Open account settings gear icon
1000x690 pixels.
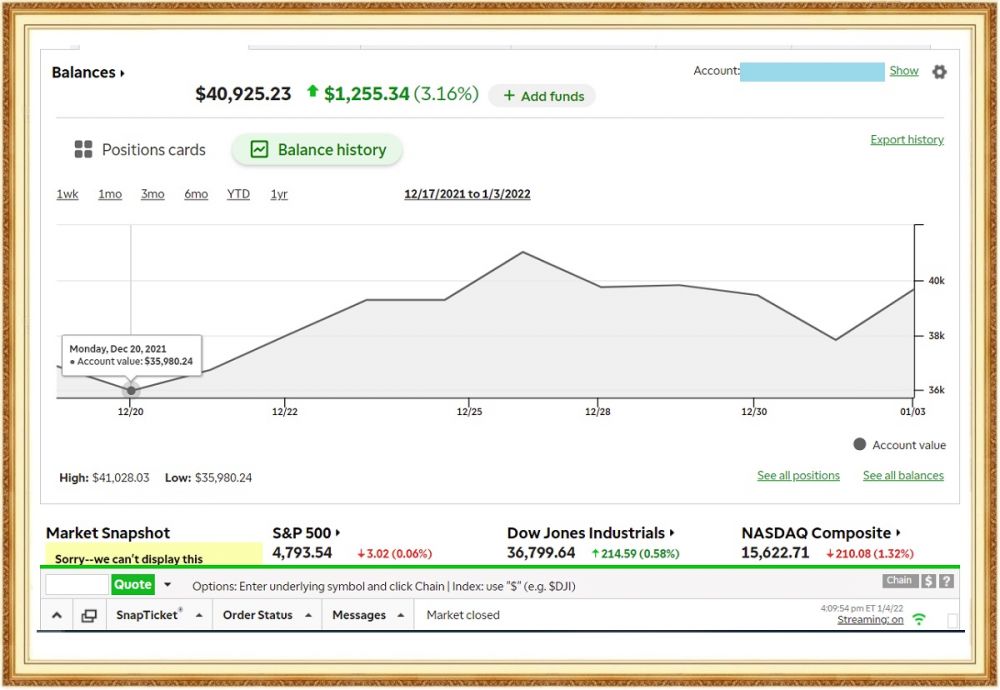pos(939,72)
